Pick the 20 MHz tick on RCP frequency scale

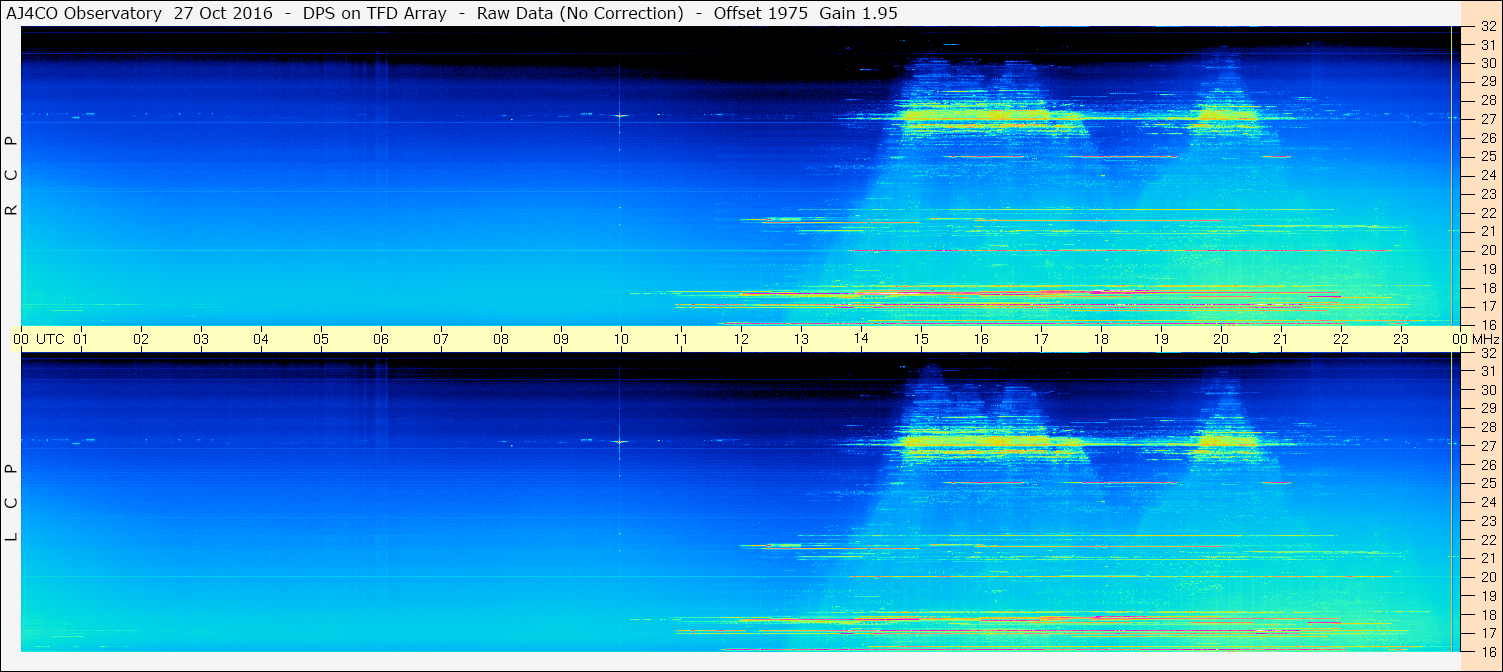click(1488, 250)
